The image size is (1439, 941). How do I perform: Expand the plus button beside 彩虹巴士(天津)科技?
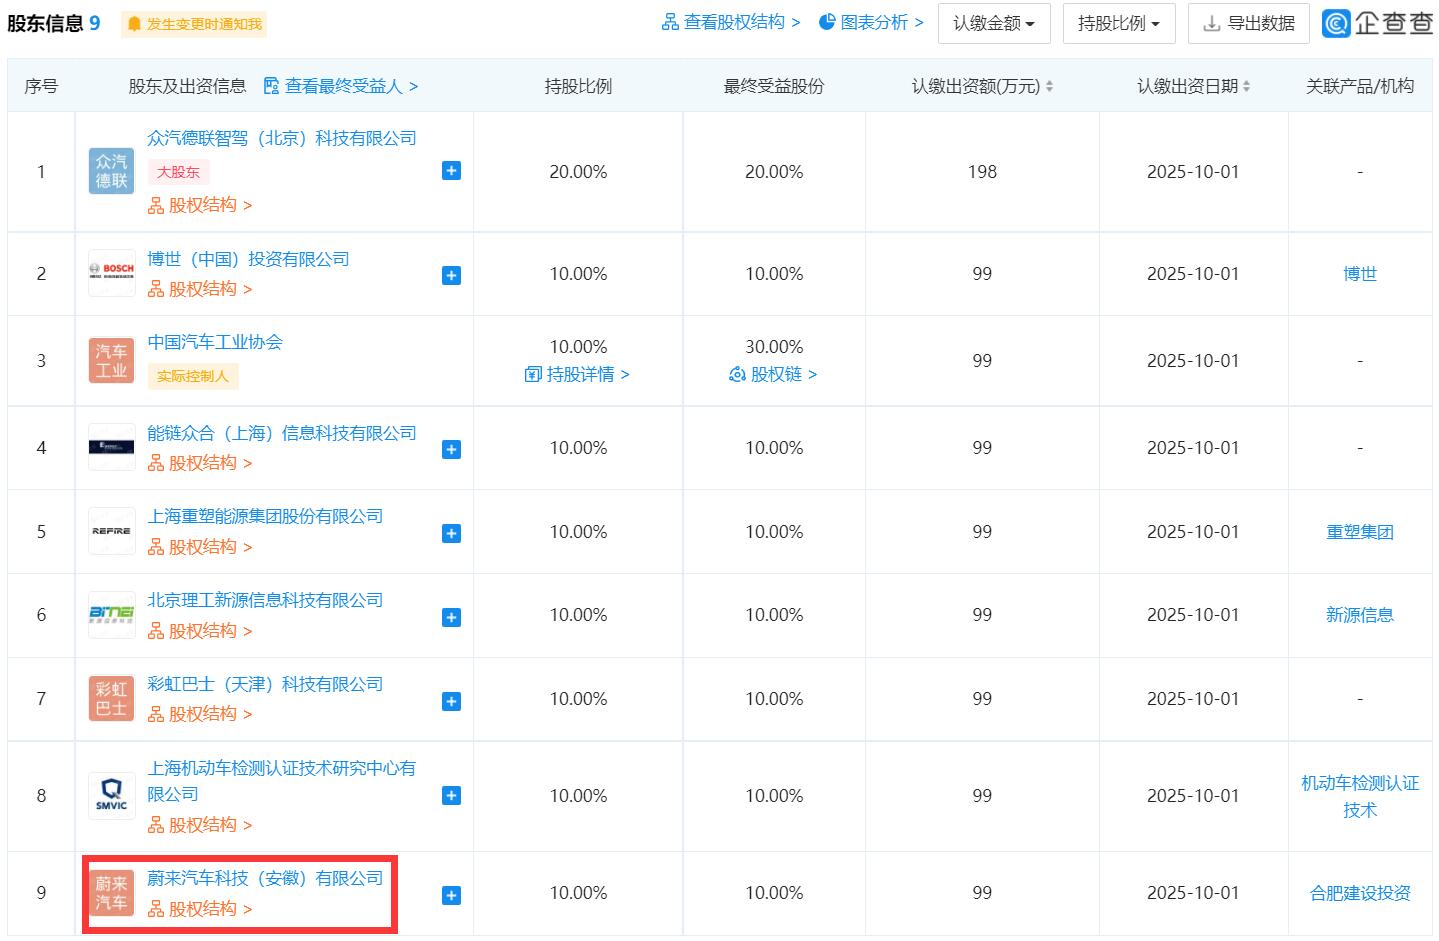[x=451, y=699]
